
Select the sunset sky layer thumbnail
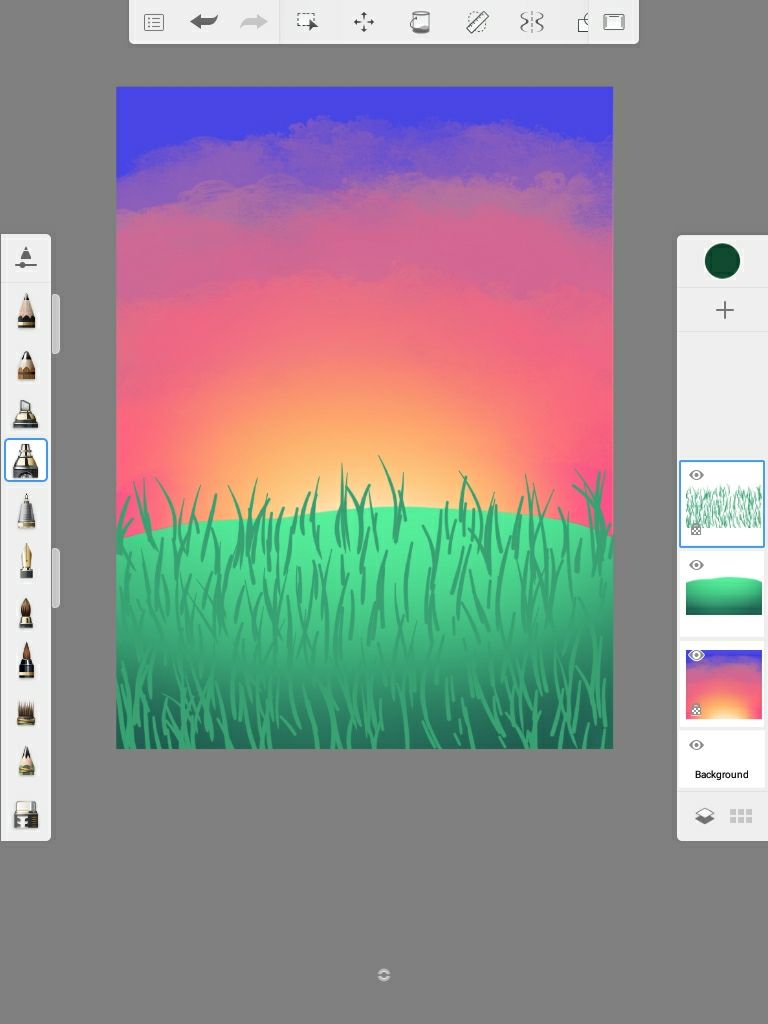point(724,684)
